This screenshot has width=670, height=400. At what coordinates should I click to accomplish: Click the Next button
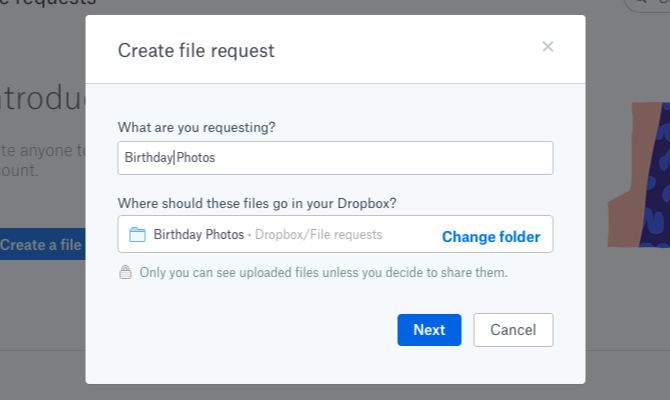[429, 329]
